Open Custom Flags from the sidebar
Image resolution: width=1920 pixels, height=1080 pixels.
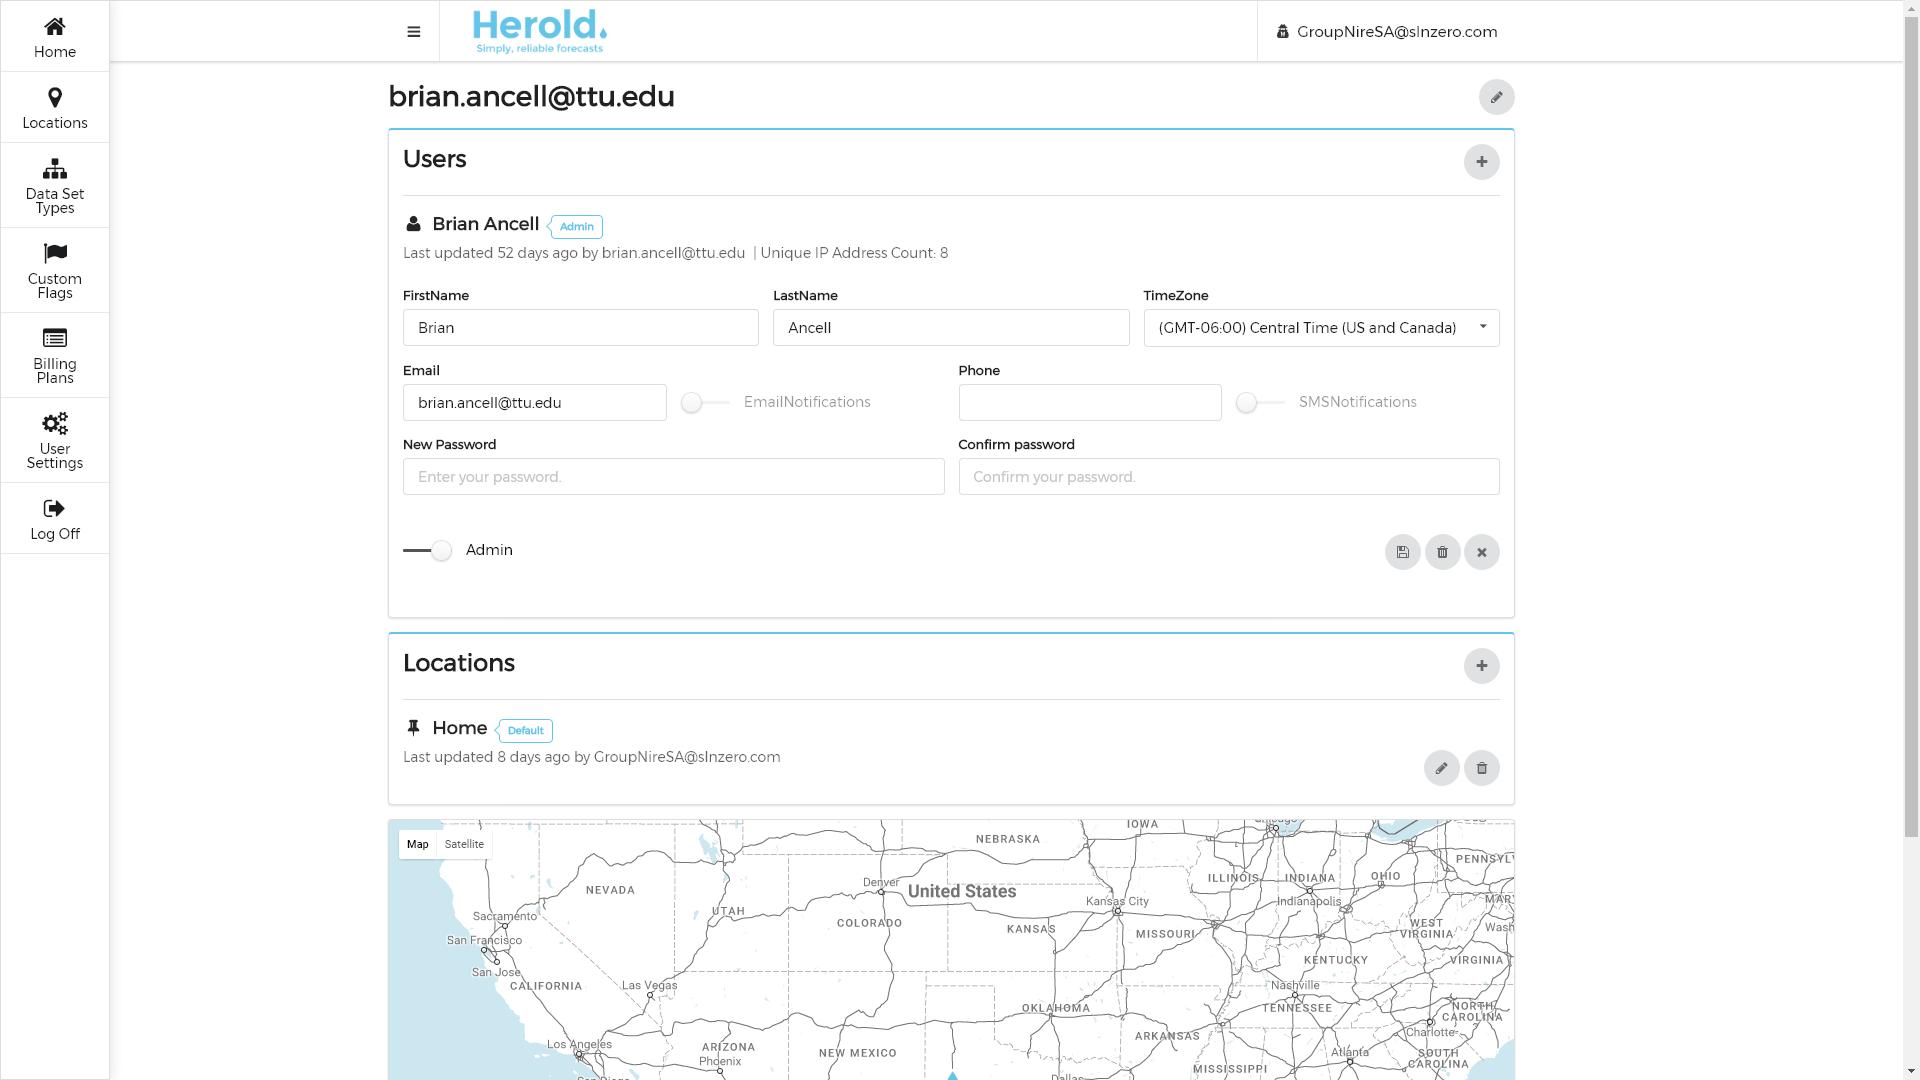click(x=55, y=270)
